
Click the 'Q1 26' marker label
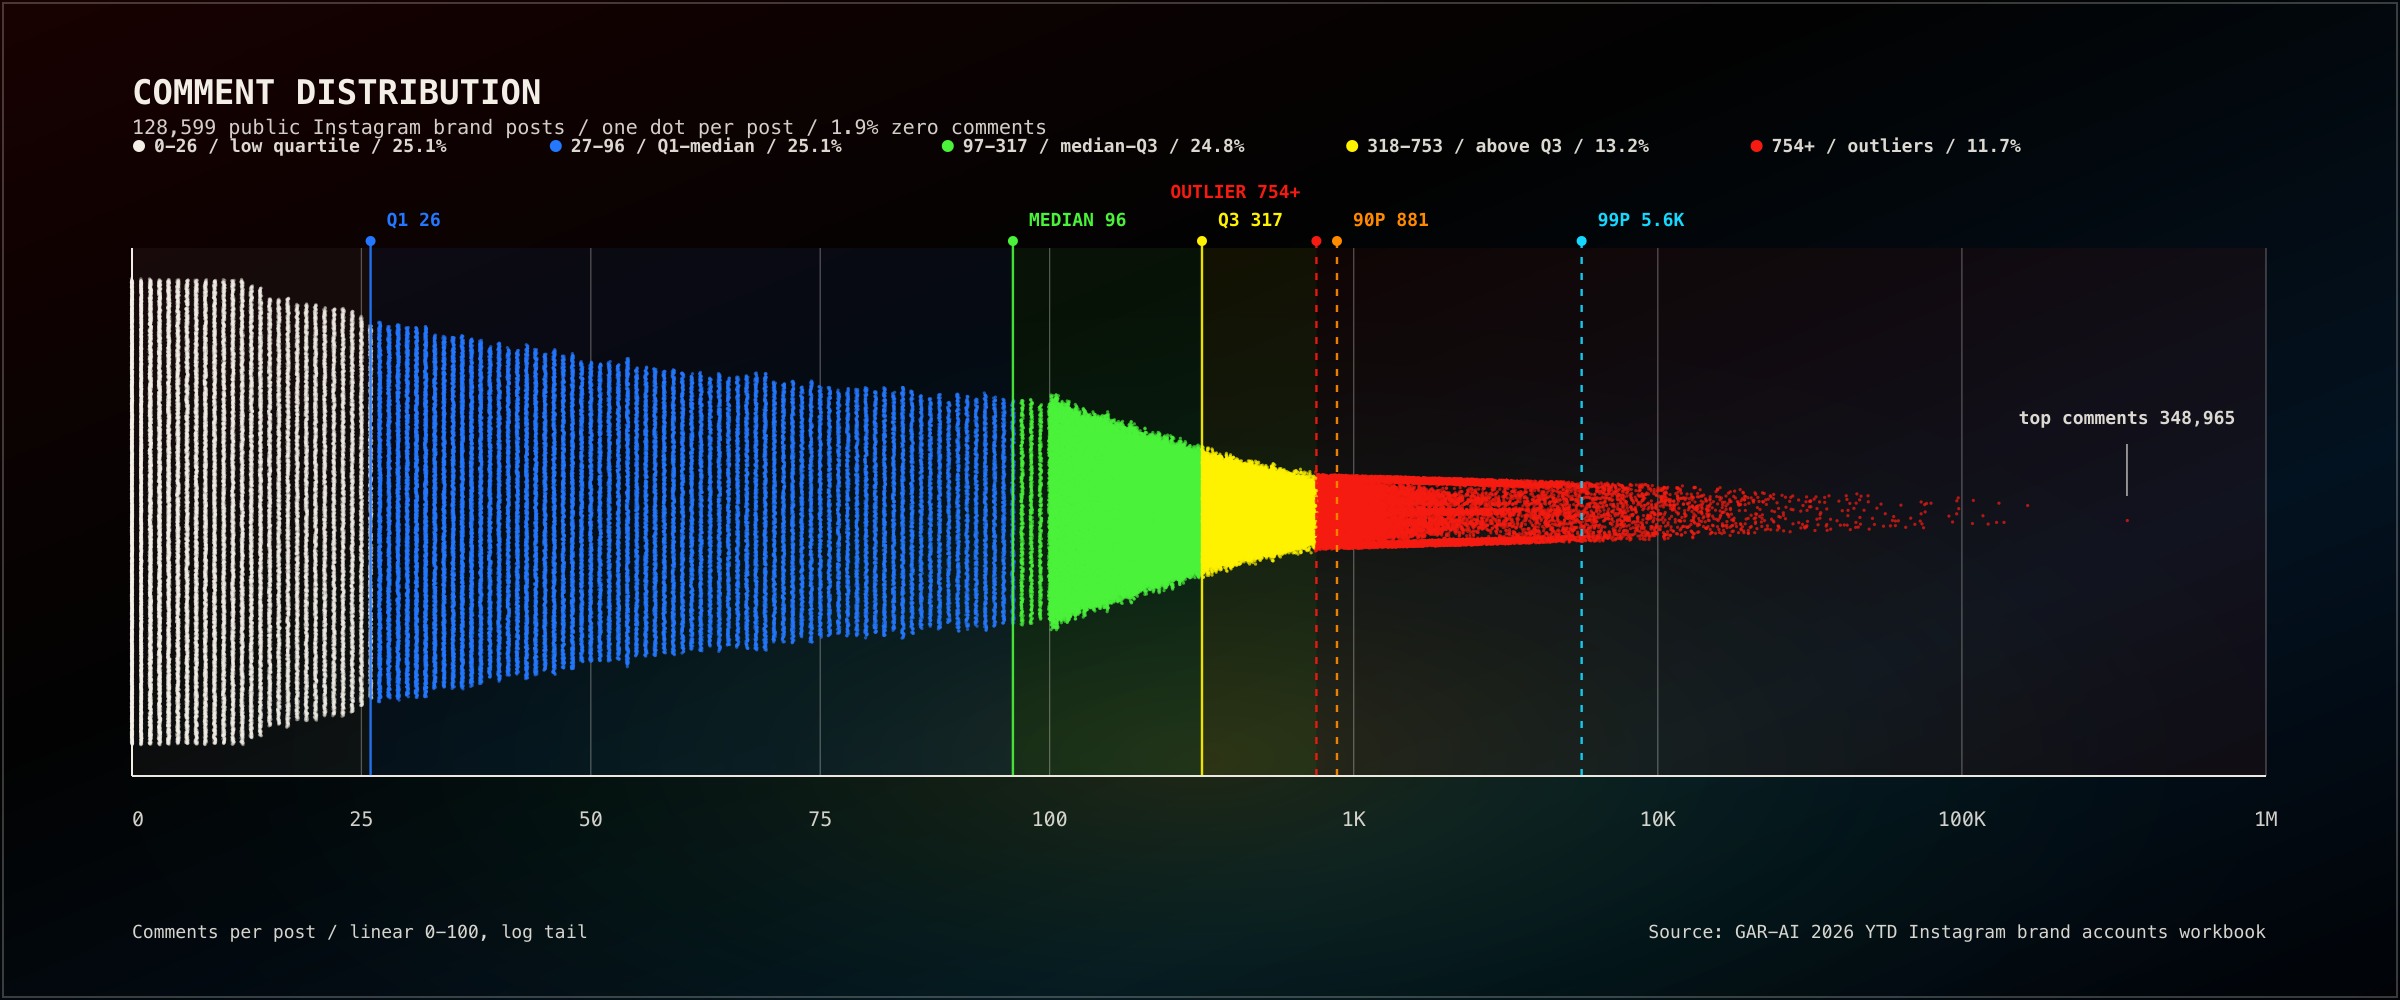413,220
